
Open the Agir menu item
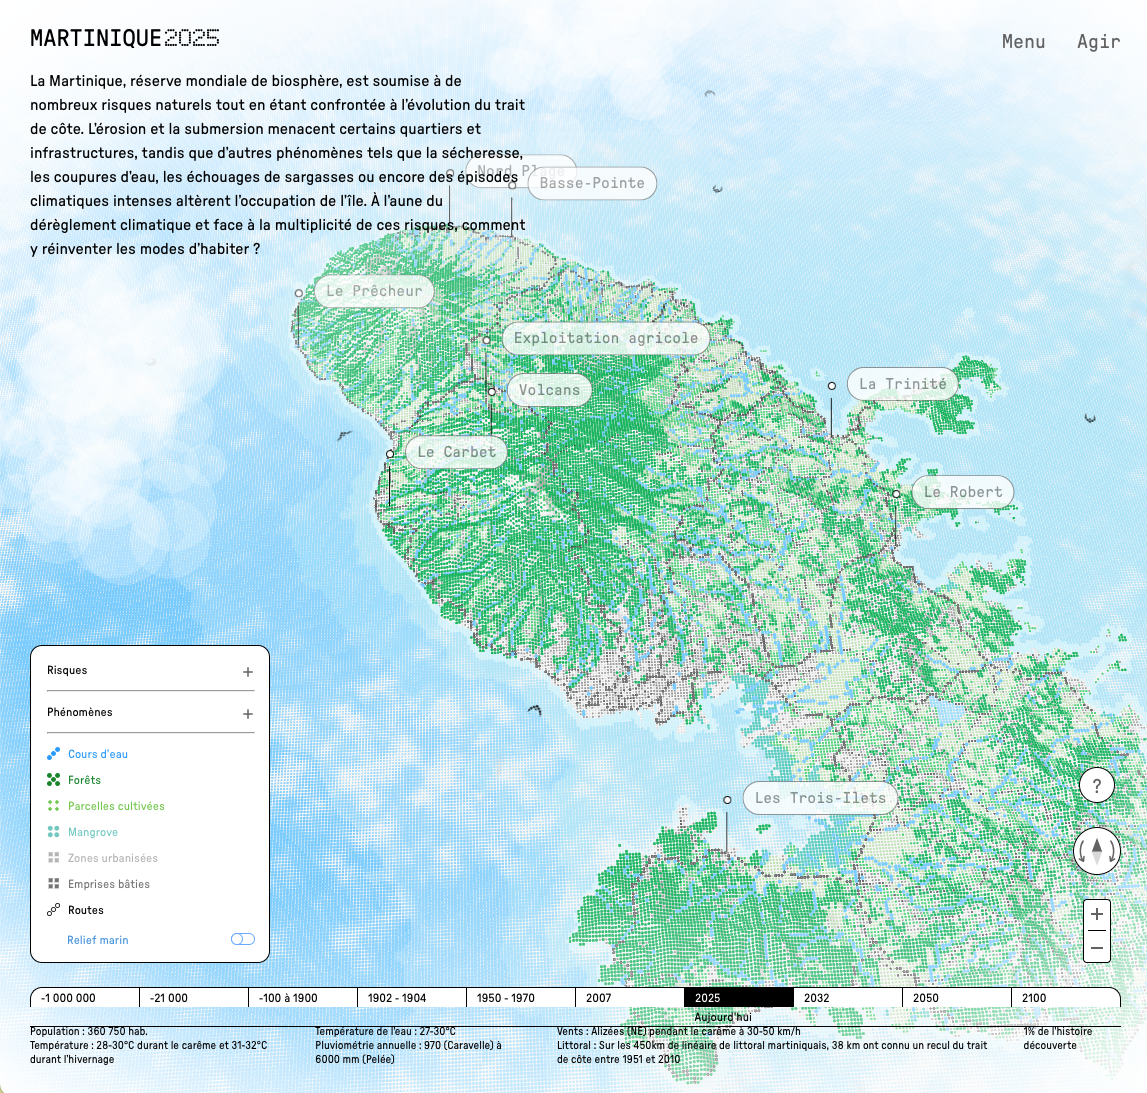click(1098, 41)
